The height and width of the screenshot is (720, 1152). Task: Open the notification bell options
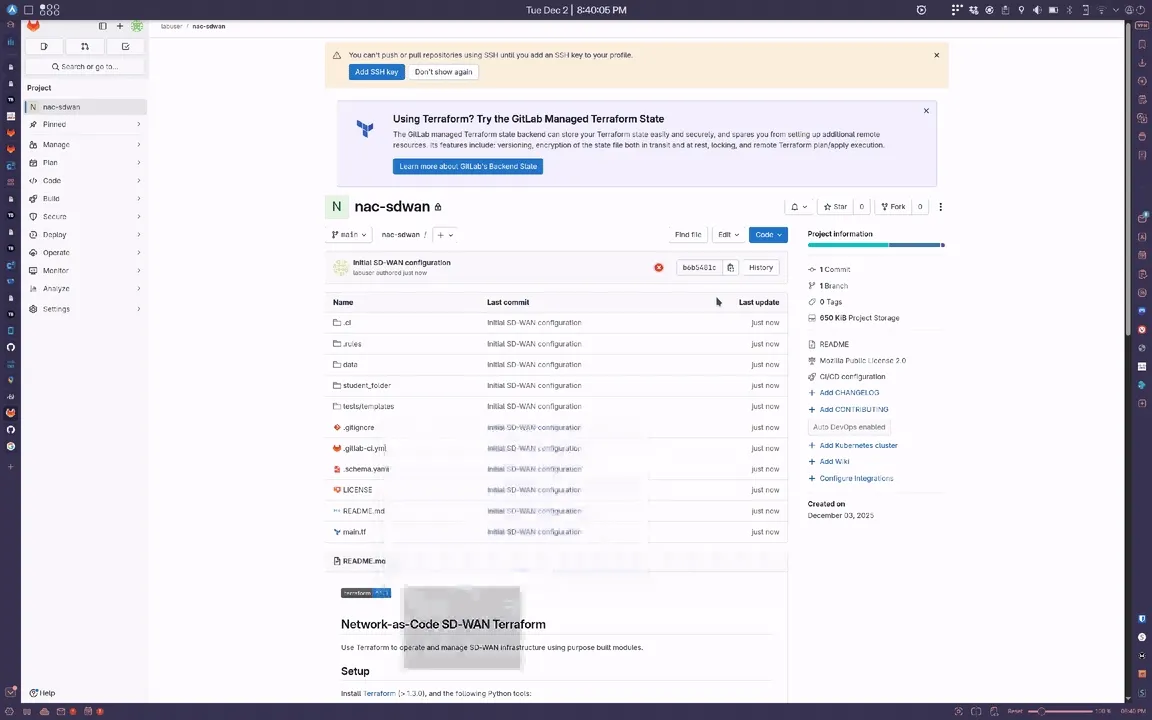pos(798,206)
